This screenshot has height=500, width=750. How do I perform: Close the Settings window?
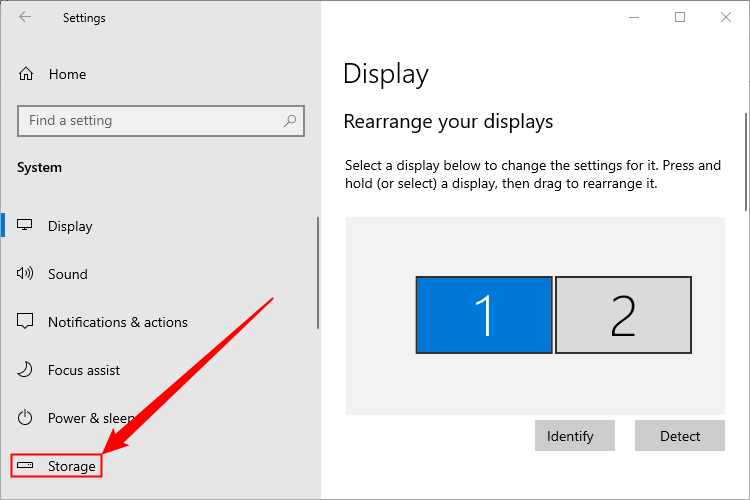pos(726,18)
